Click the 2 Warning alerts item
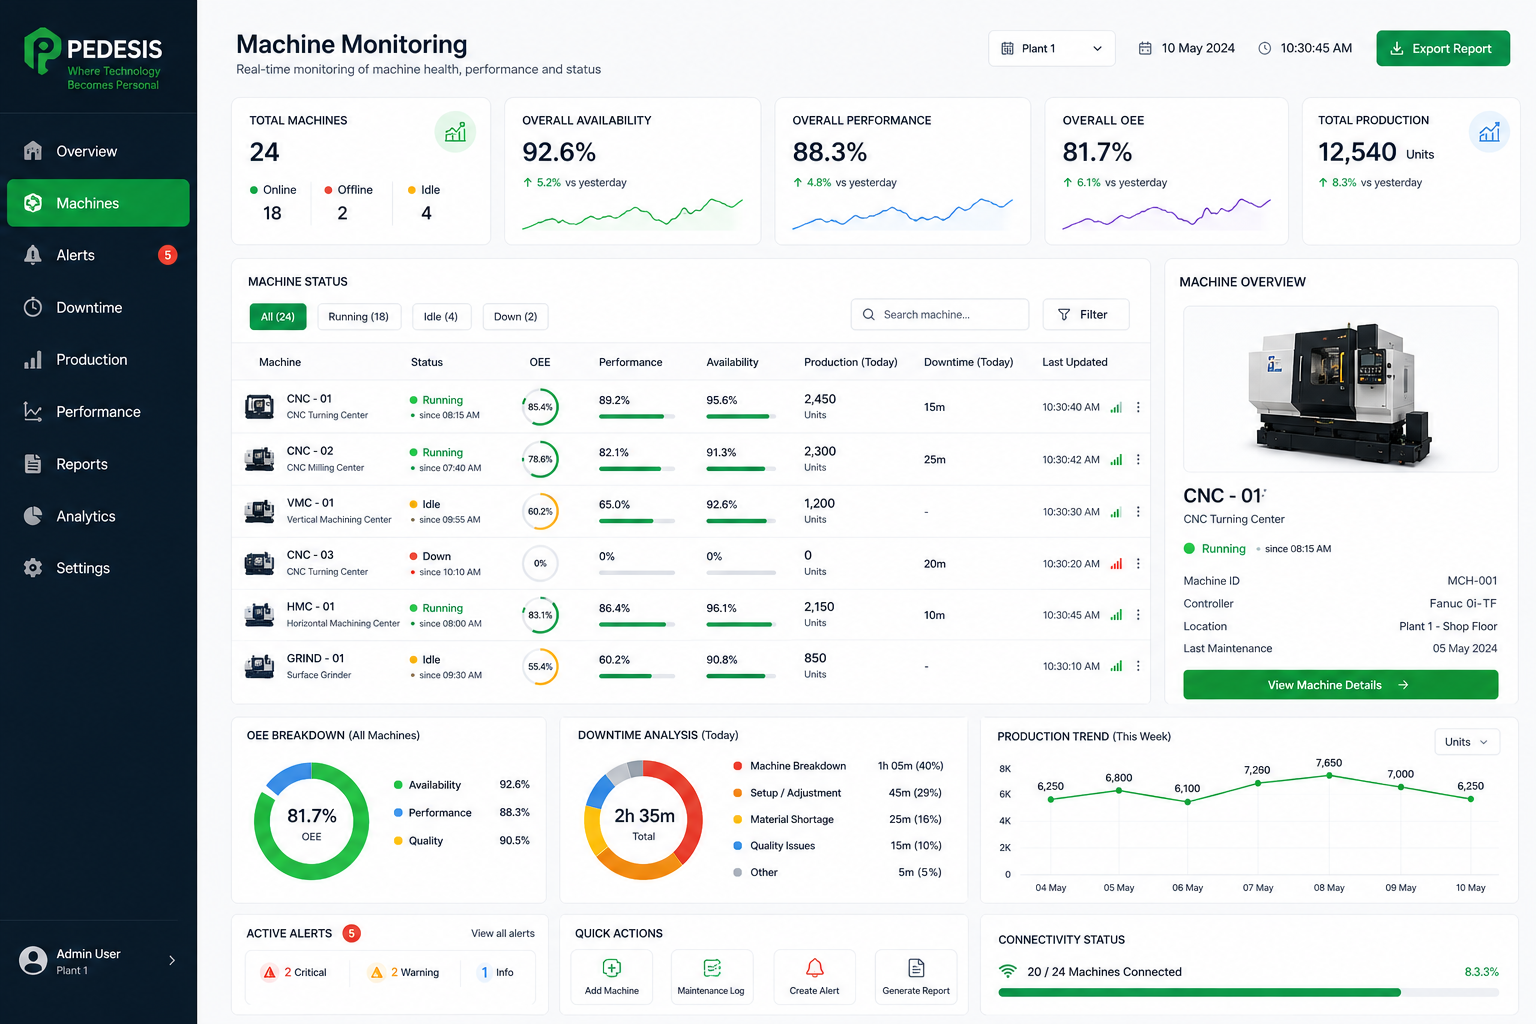This screenshot has width=1536, height=1024. [405, 972]
